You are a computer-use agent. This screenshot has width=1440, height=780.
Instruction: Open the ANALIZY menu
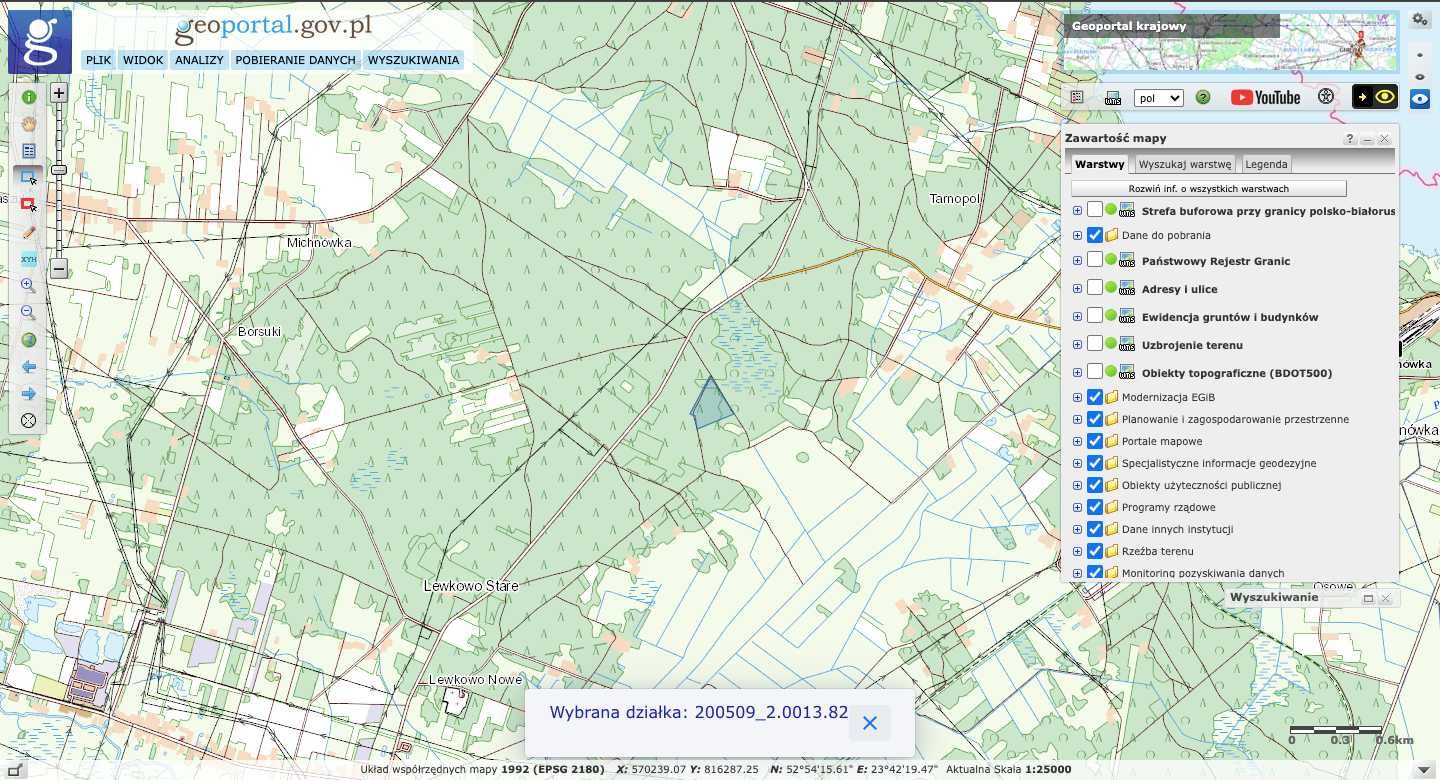point(199,60)
